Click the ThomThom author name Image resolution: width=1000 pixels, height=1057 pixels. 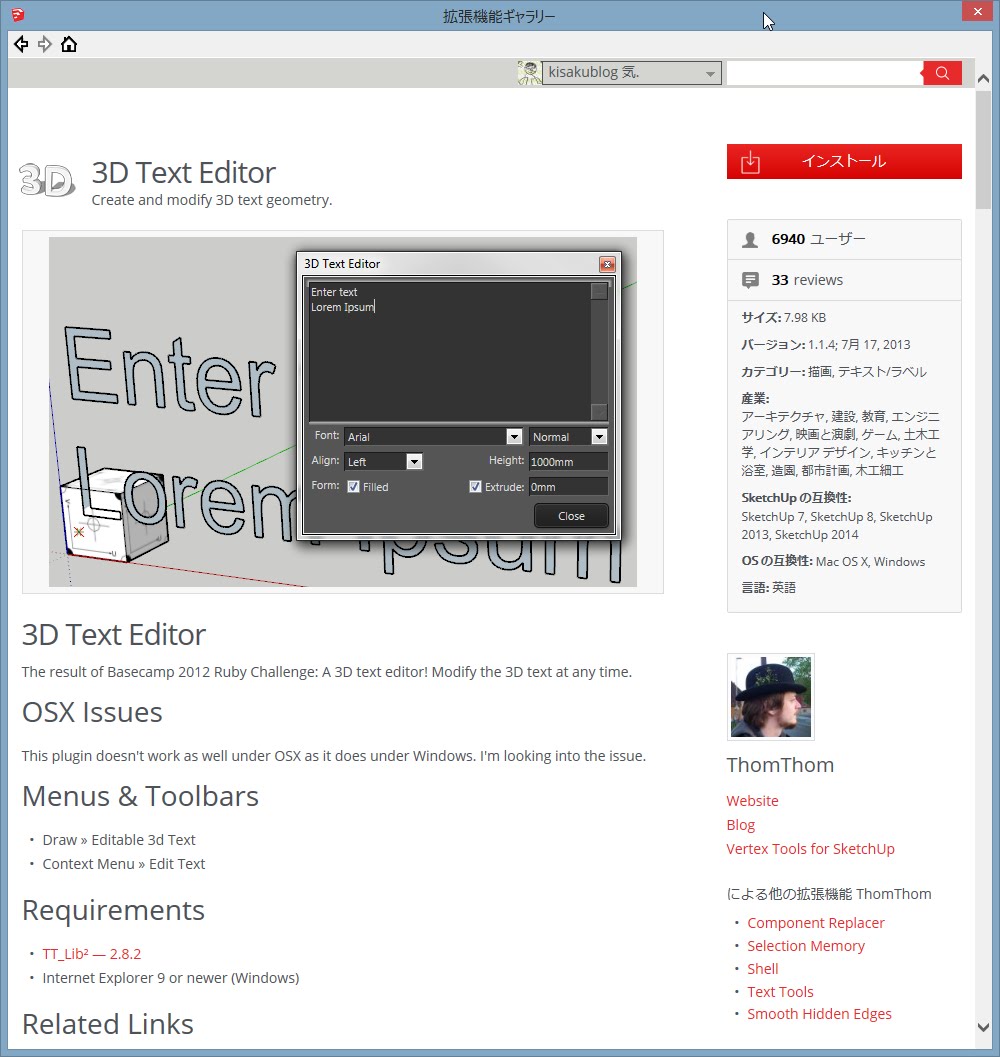point(780,765)
